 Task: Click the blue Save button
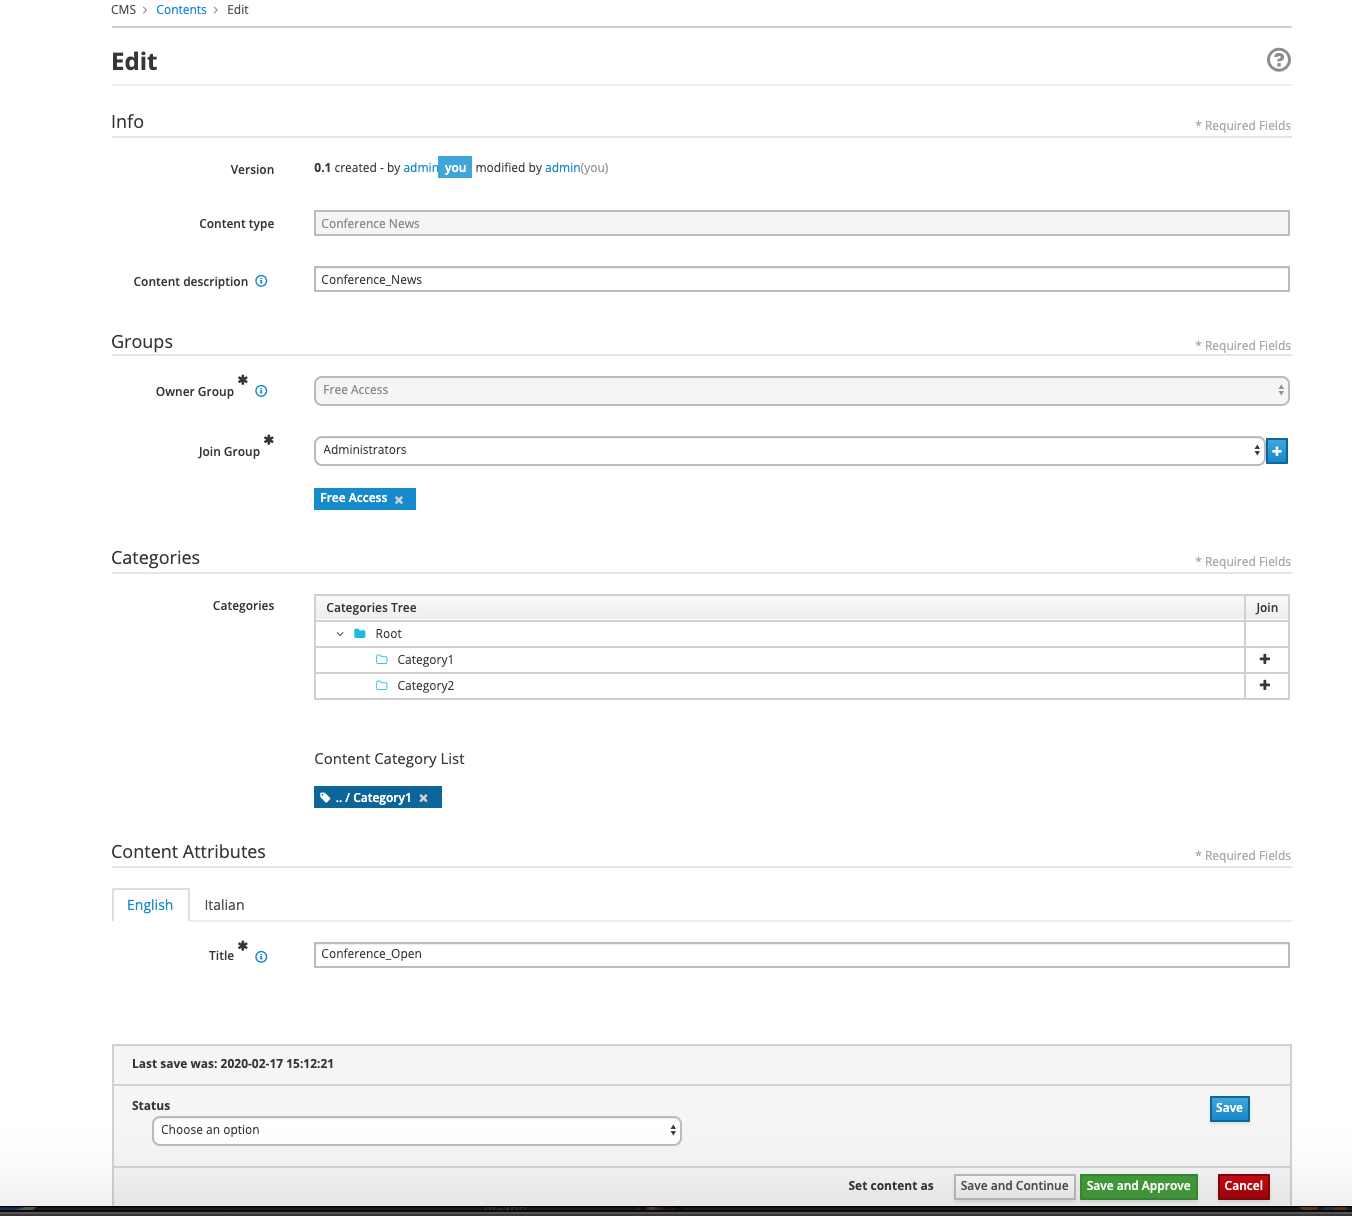tap(1229, 1108)
